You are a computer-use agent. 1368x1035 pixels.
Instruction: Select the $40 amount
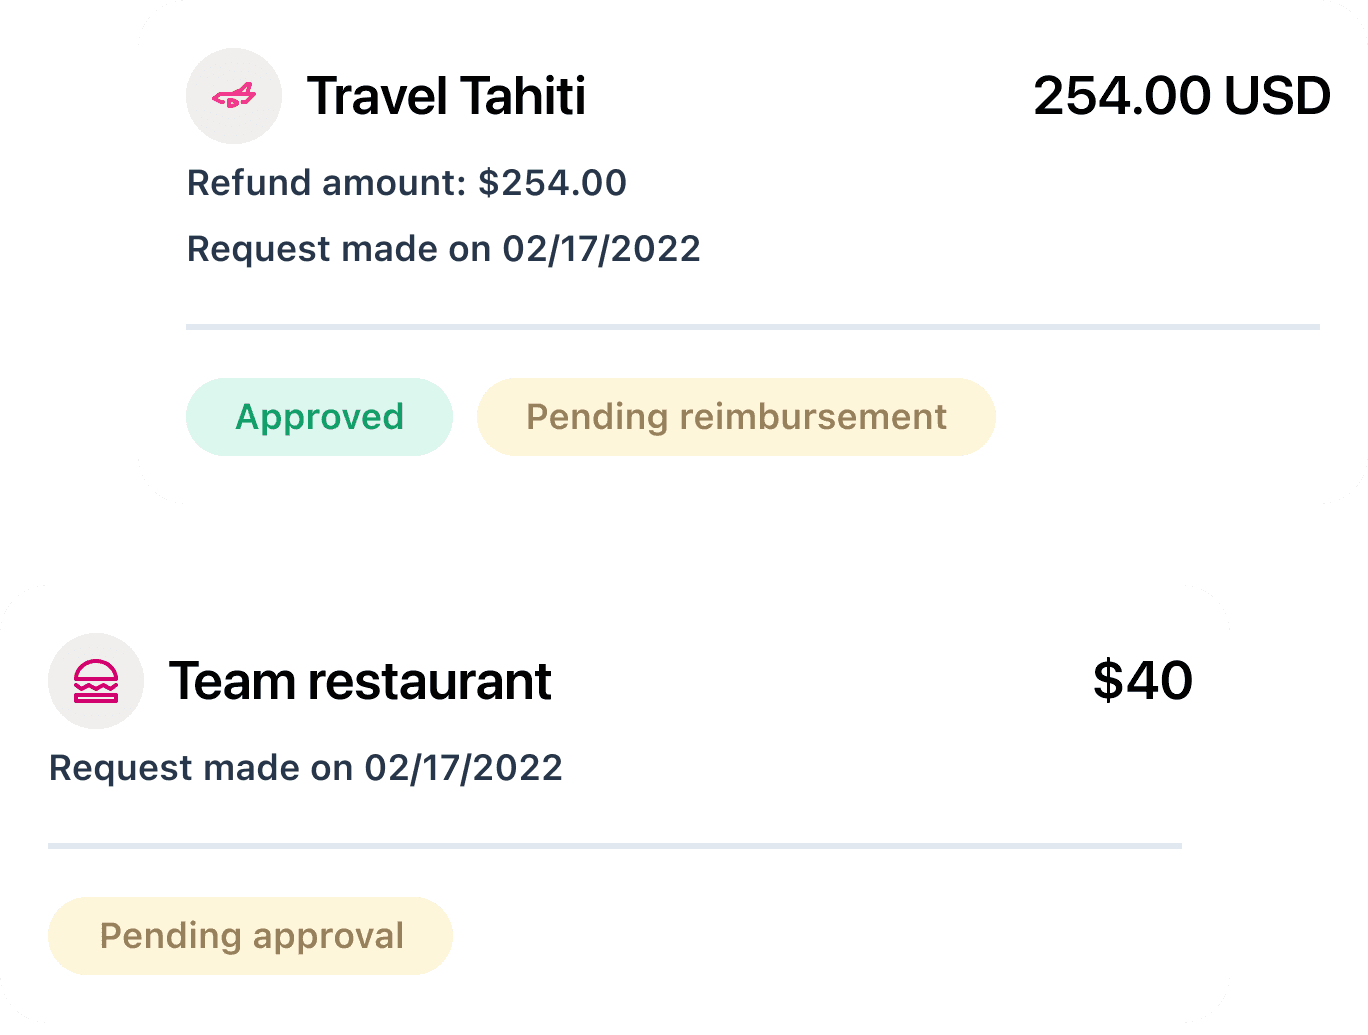pyautogui.click(x=1142, y=681)
